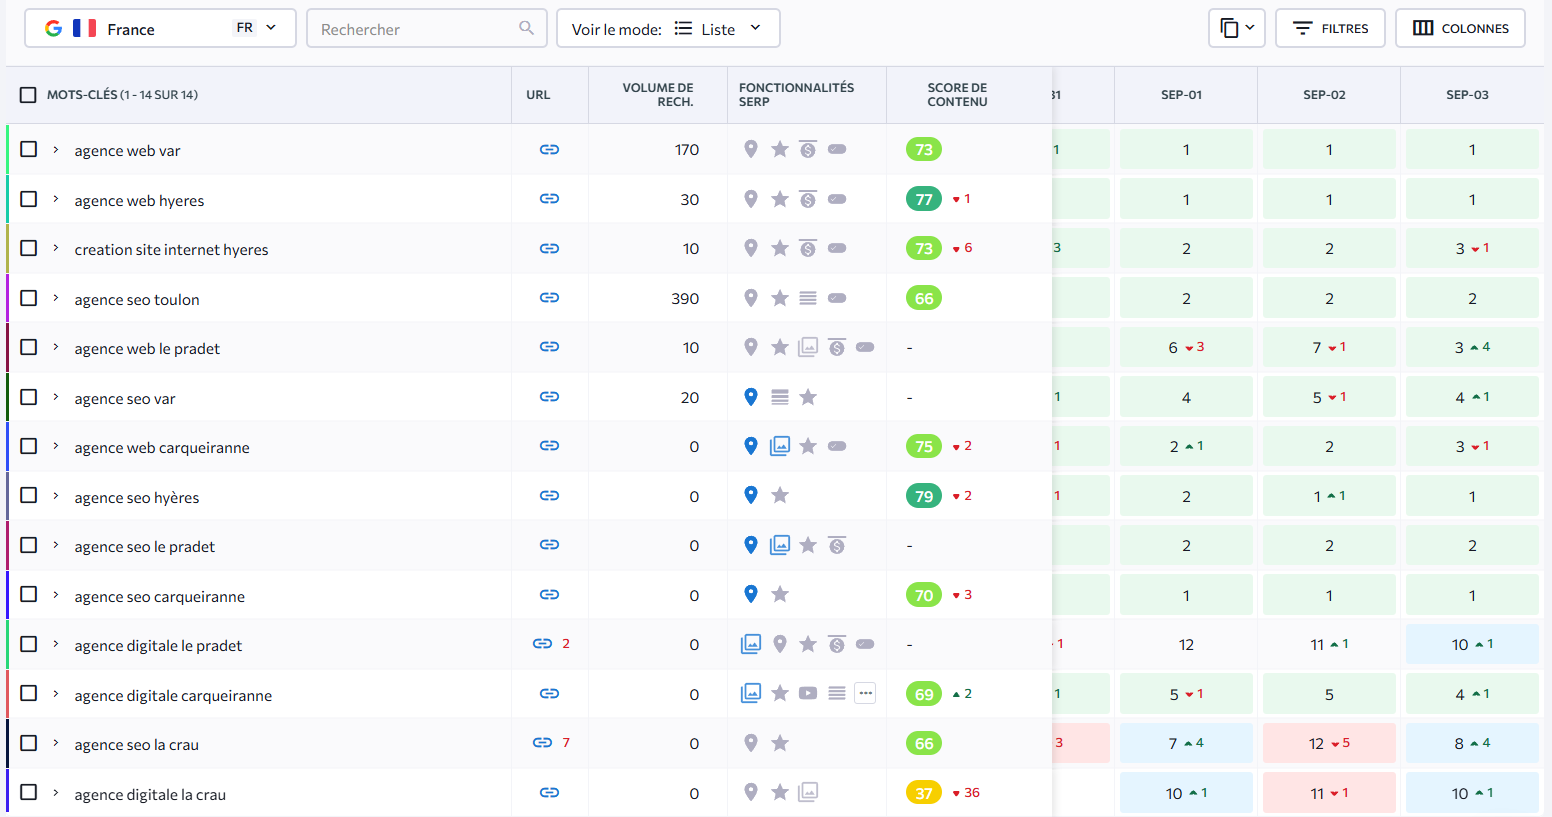Expand the agence digitale le pradet row
This screenshot has height=817, width=1552.
tap(56, 644)
